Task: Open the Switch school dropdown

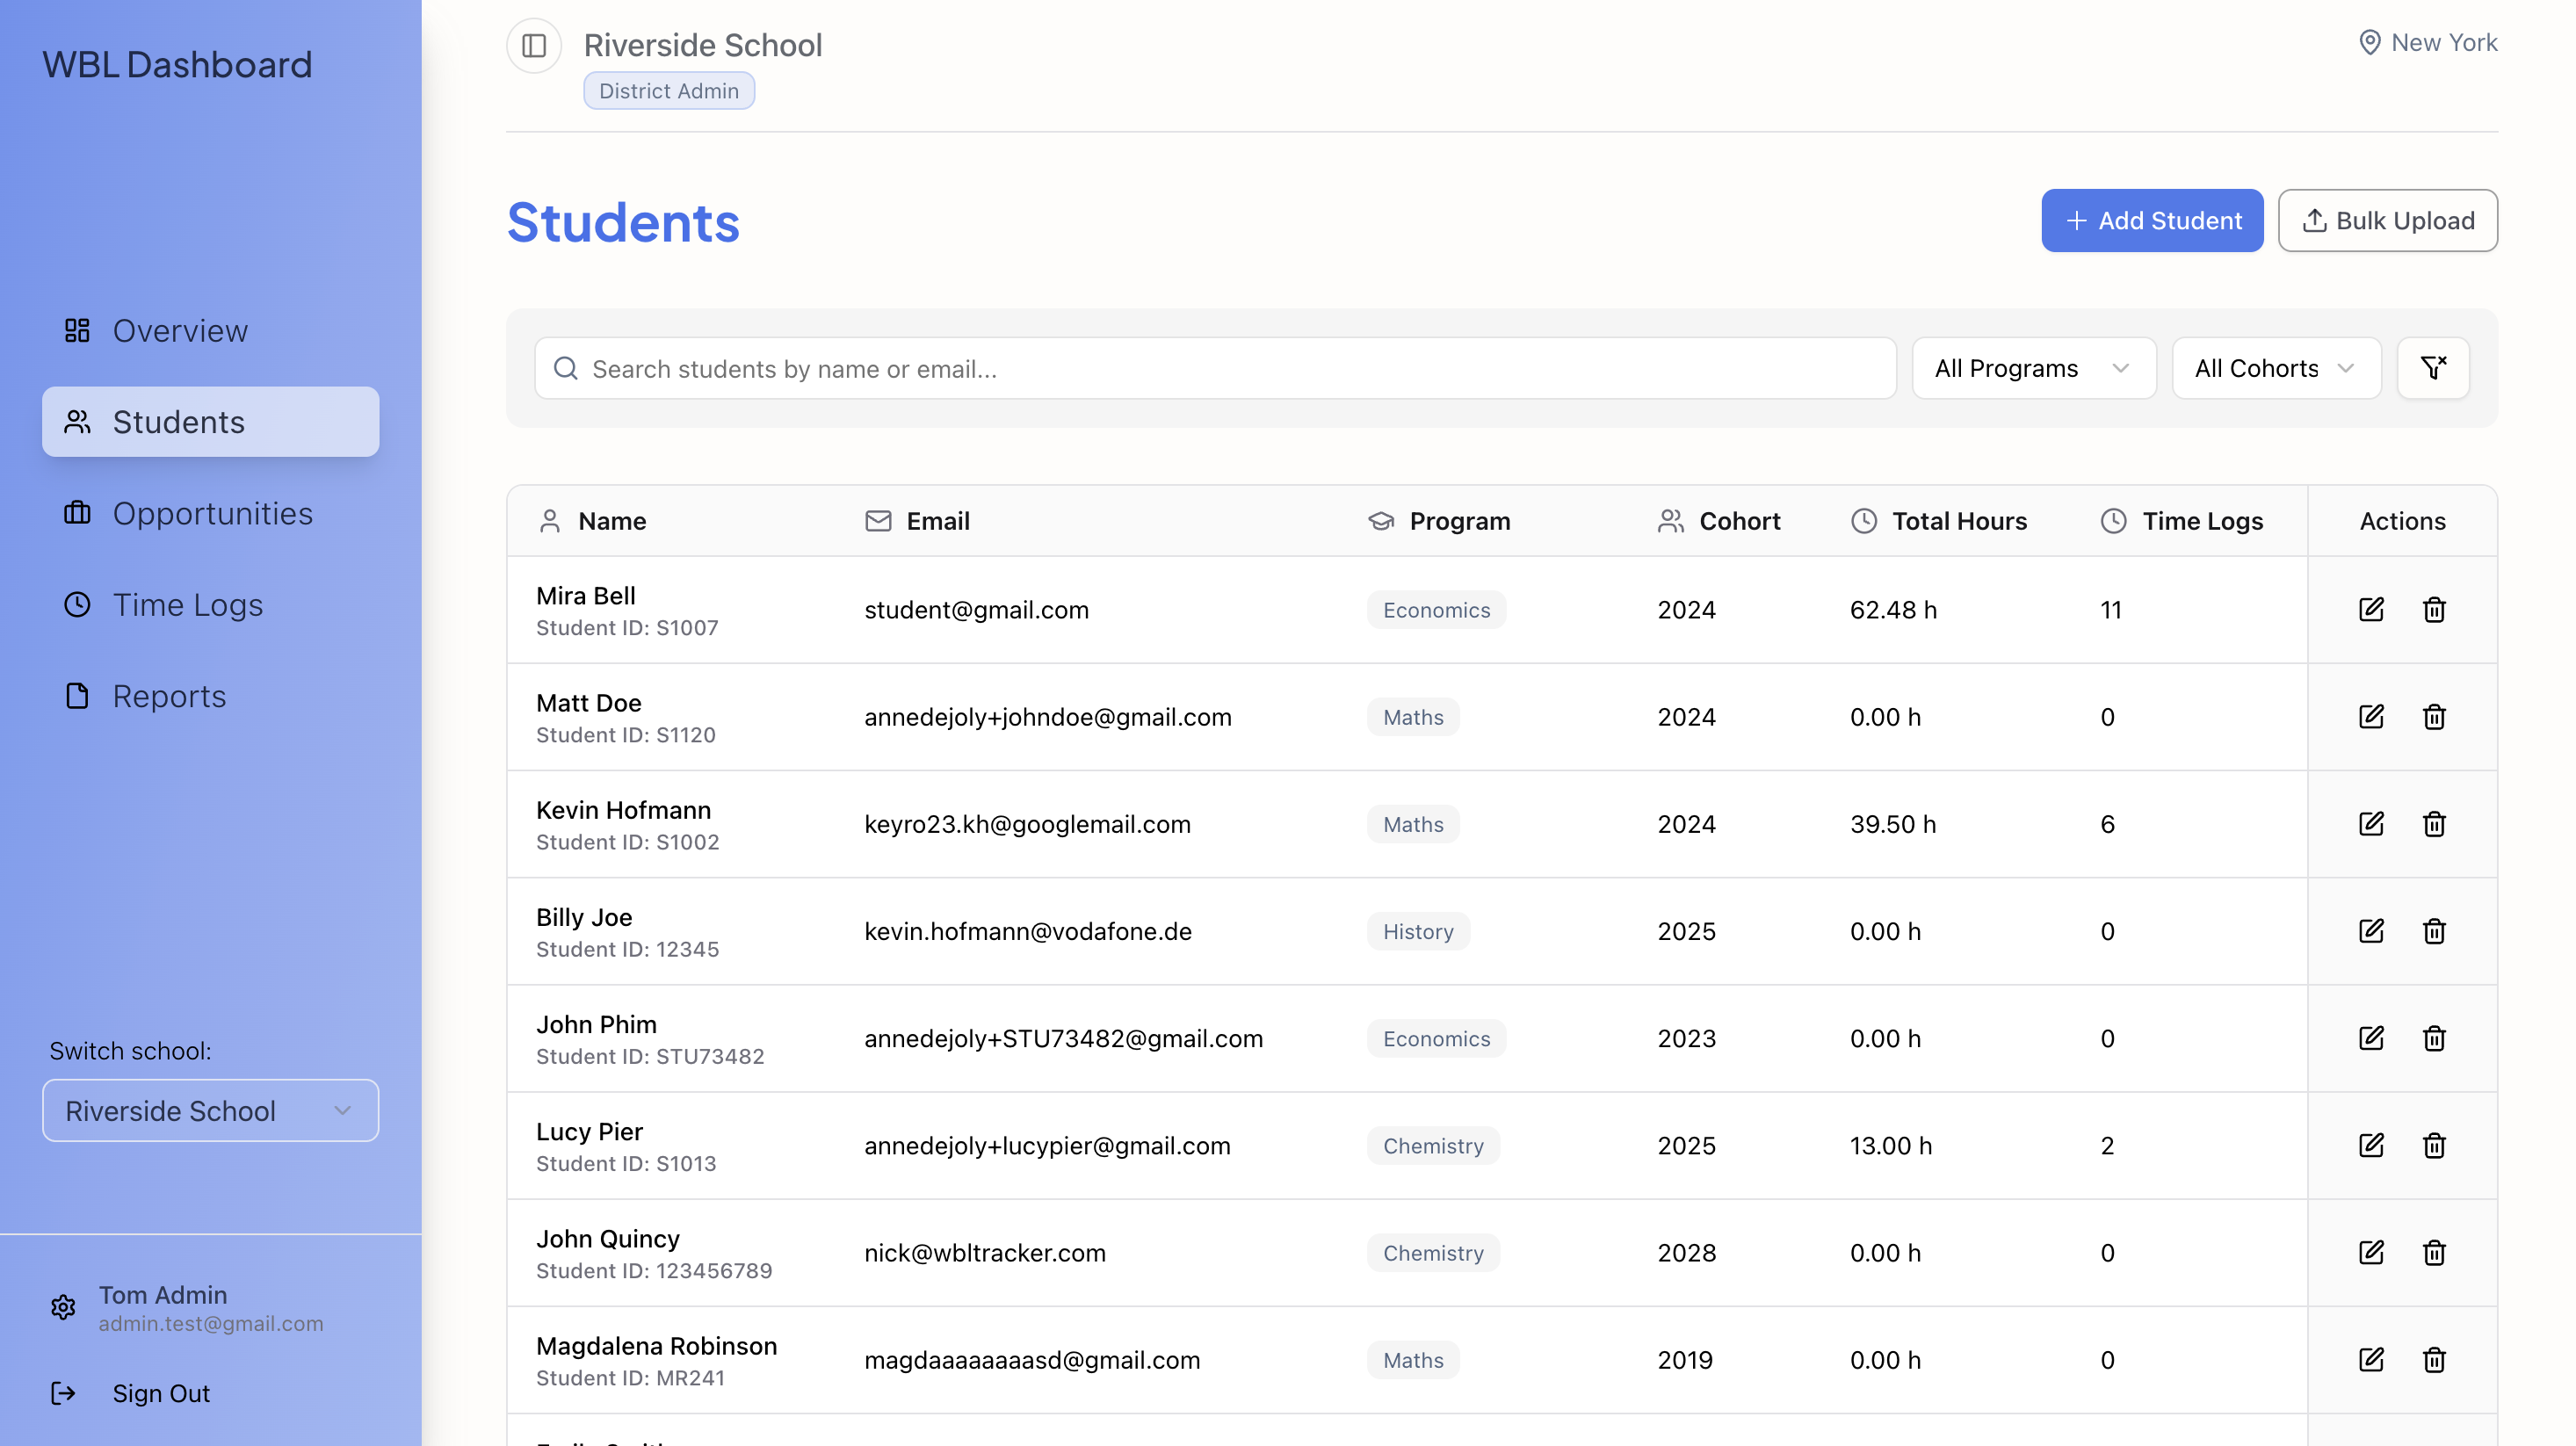Action: pos(210,1110)
